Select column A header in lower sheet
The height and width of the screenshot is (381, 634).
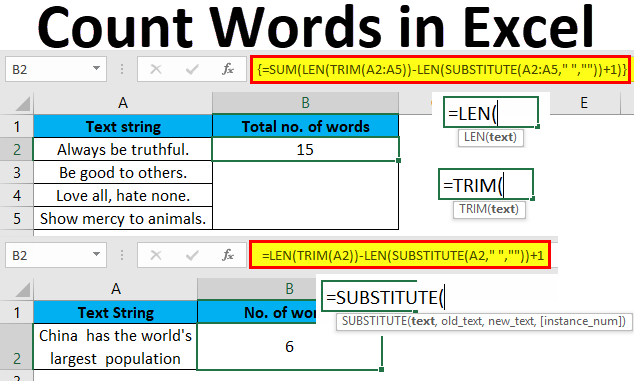116,289
